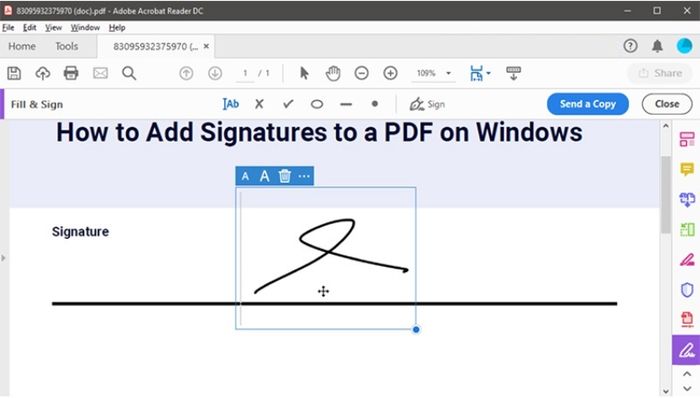Open the pink pen sidebar tool icon
The image size is (700, 398).
tap(687, 259)
